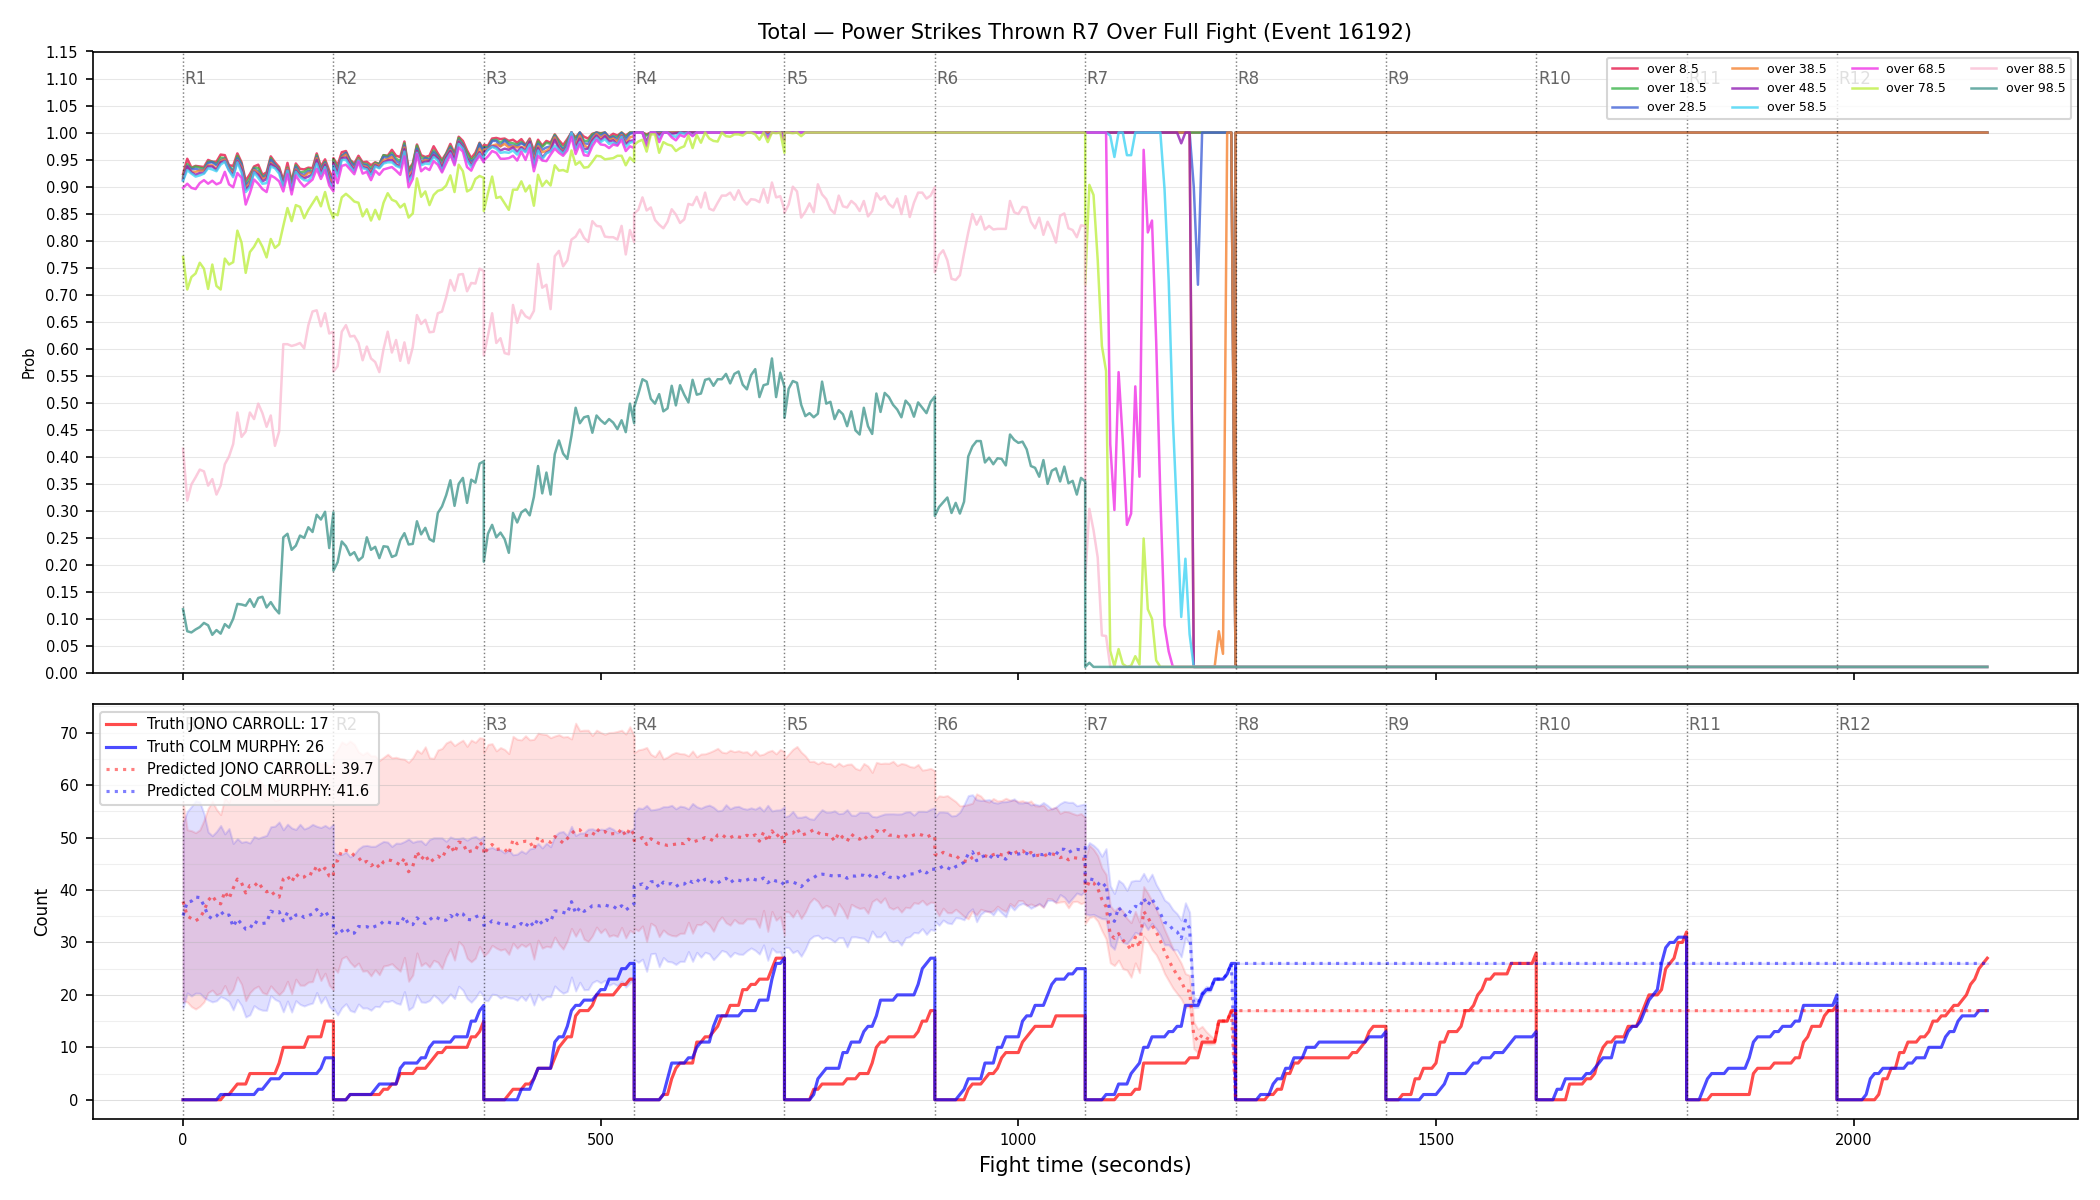Screen dimensions: 2100x1200
Task: Click the R10 round marker in probability chart
Action: pyautogui.click(x=1555, y=78)
